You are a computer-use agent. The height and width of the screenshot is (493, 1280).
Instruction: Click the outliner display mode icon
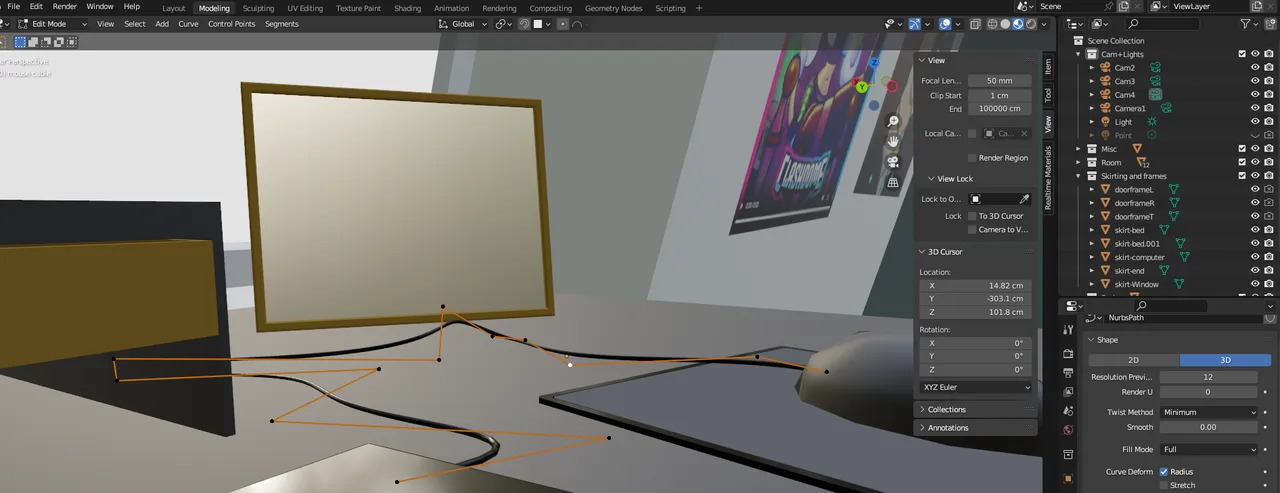tap(1101, 23)
